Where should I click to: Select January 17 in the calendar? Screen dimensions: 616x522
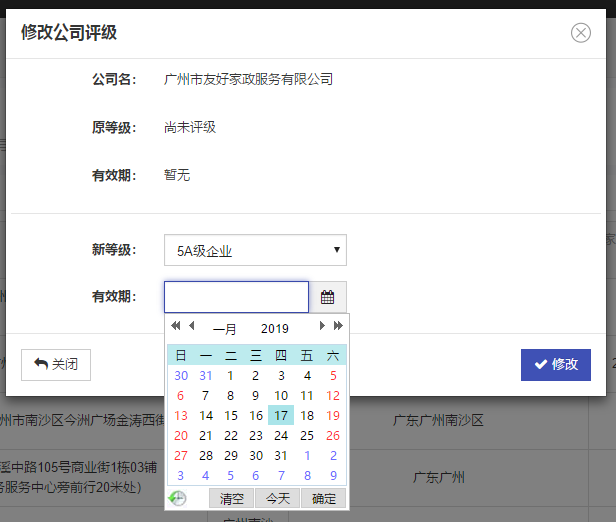click(281, 415)
